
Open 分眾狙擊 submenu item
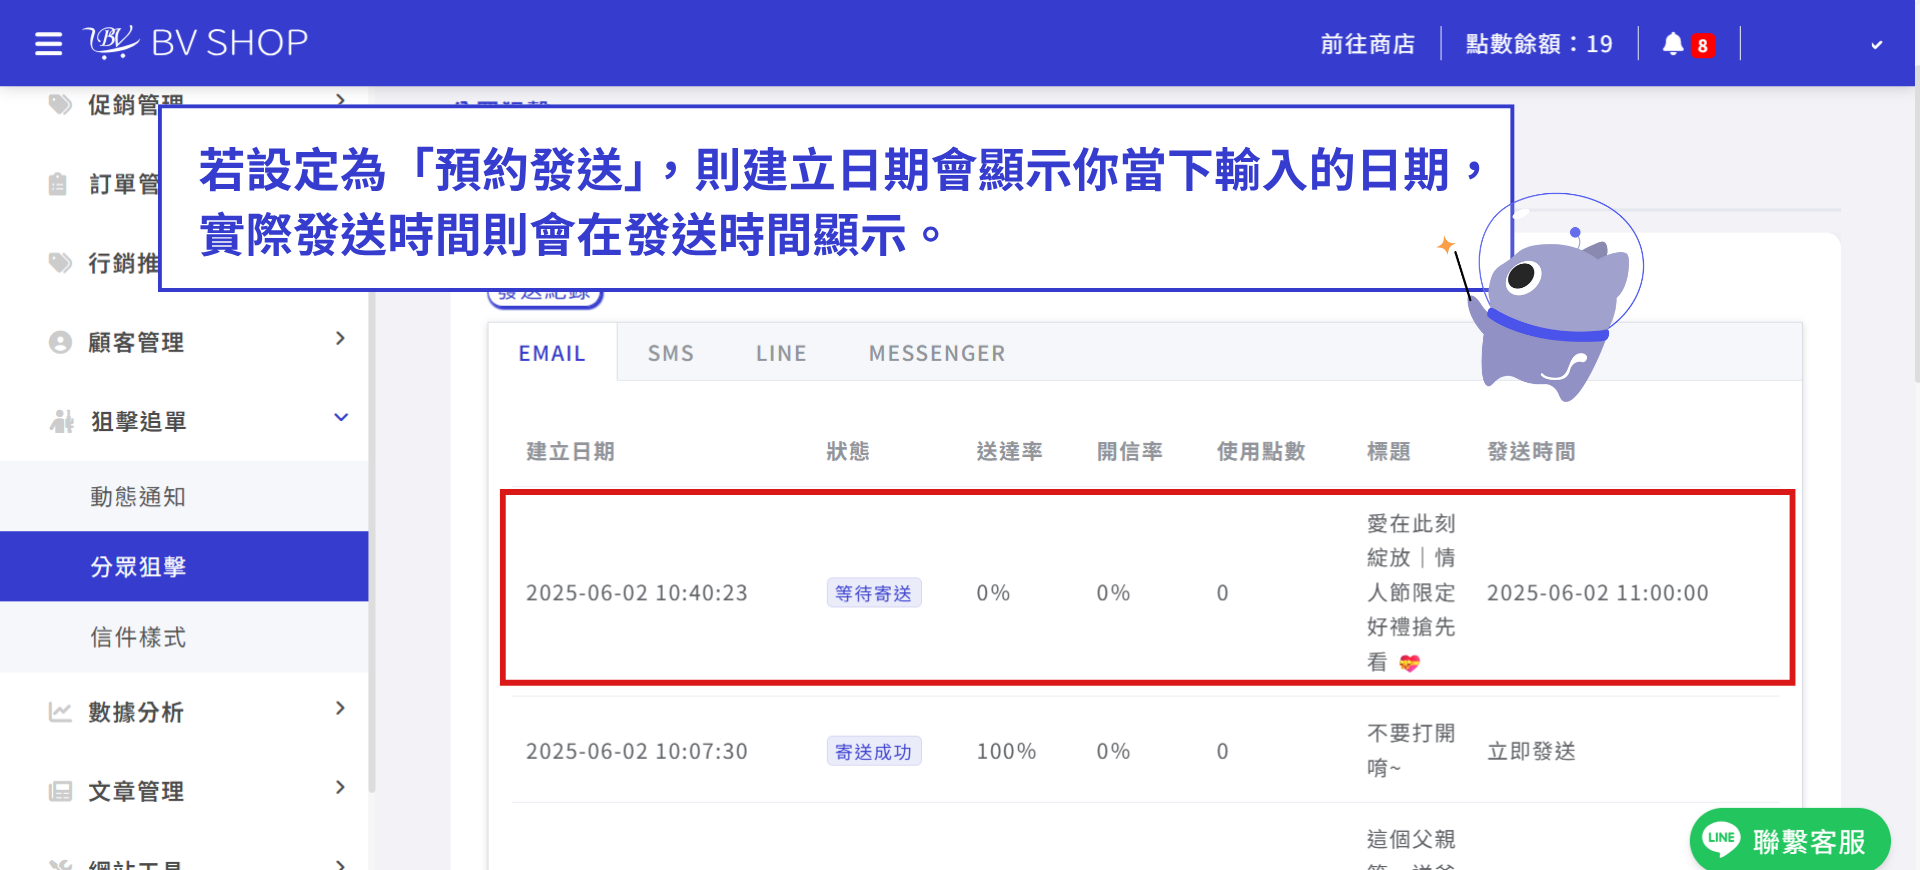(184, 567)
